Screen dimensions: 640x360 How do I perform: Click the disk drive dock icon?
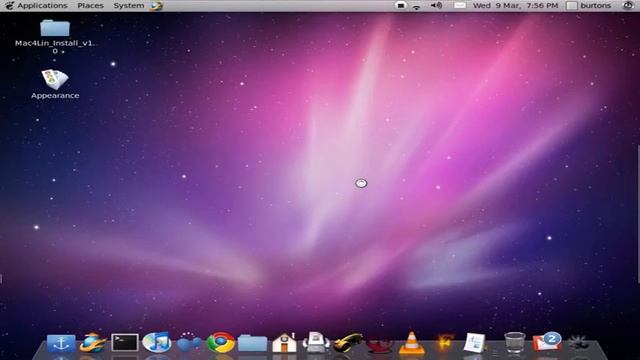316,342
